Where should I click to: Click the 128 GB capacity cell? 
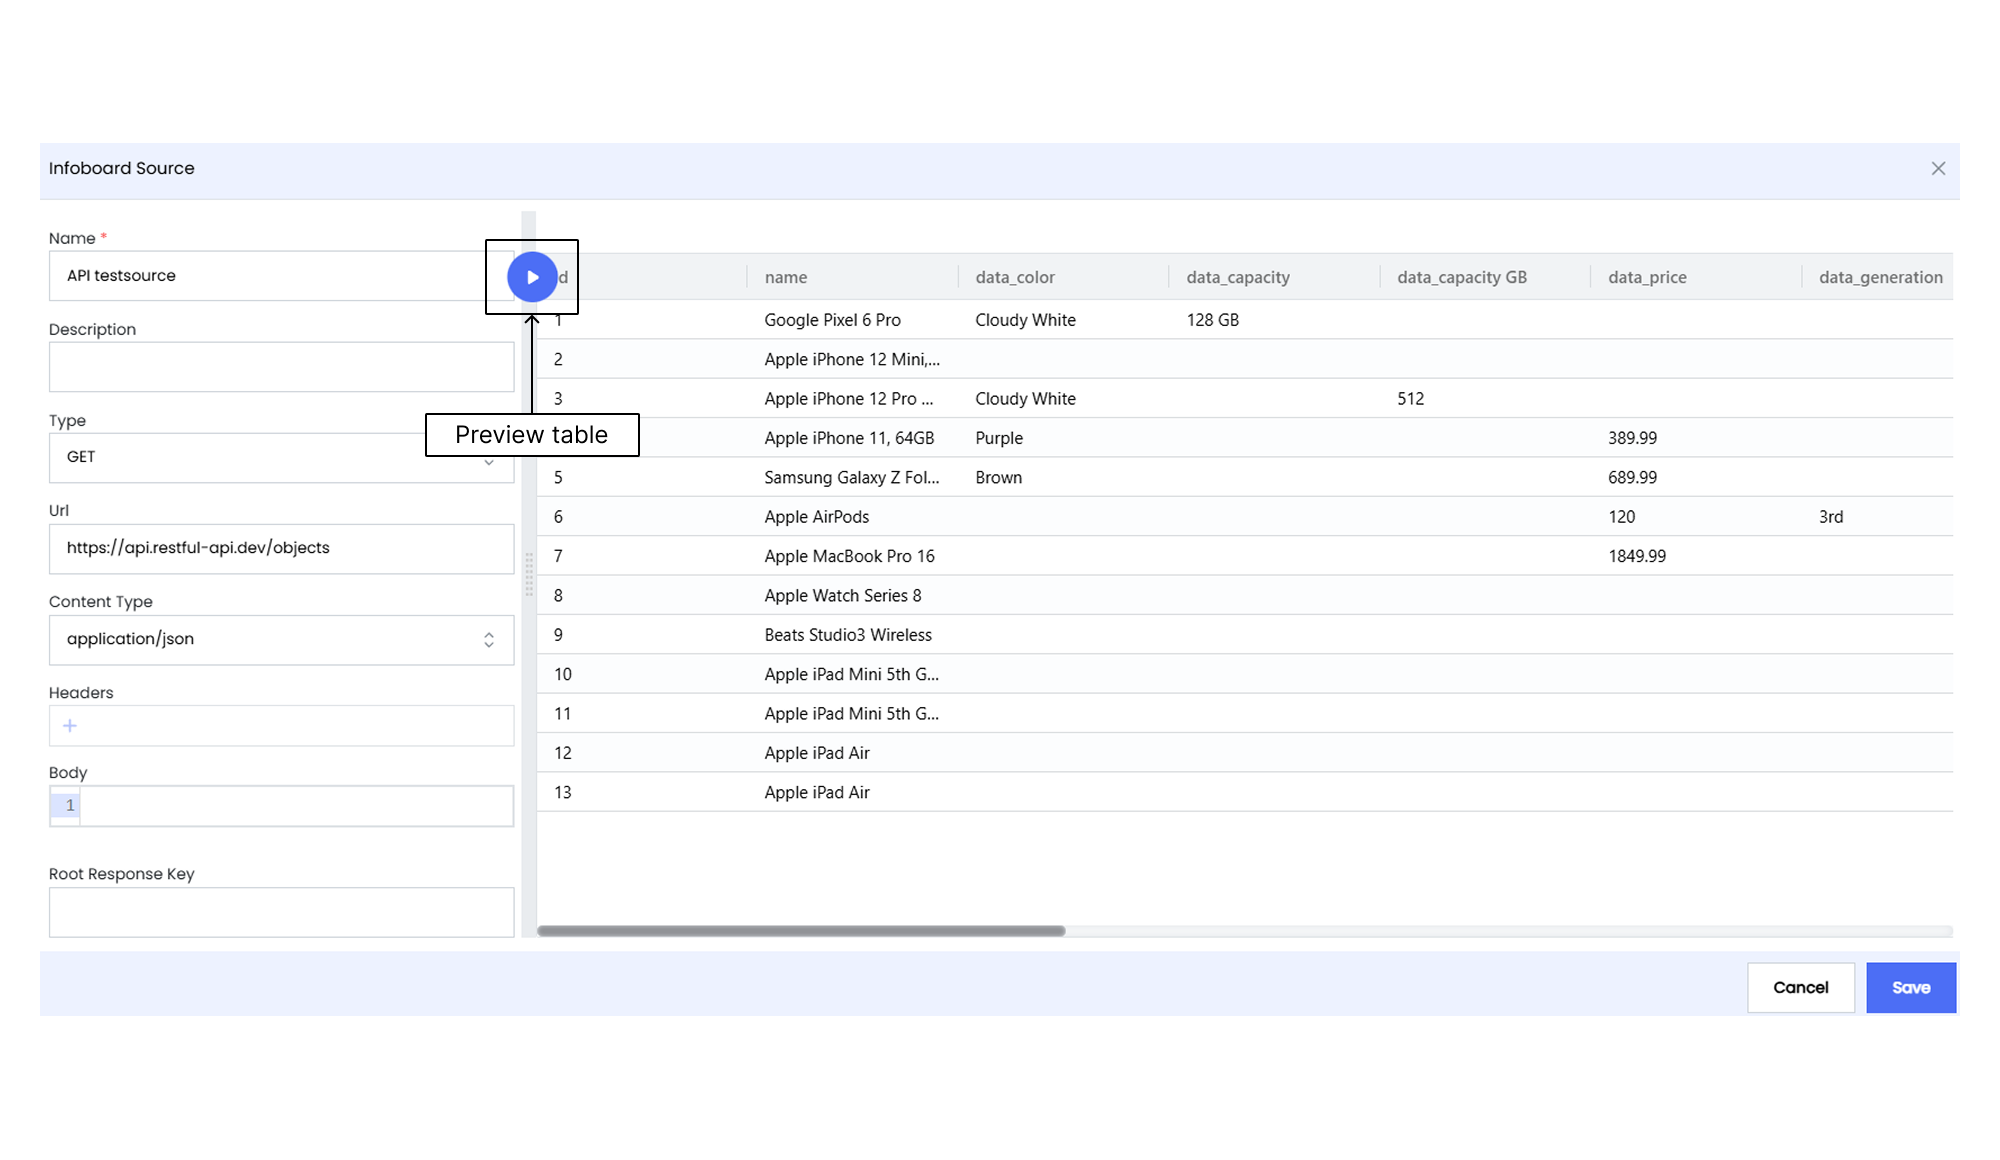1274,320
